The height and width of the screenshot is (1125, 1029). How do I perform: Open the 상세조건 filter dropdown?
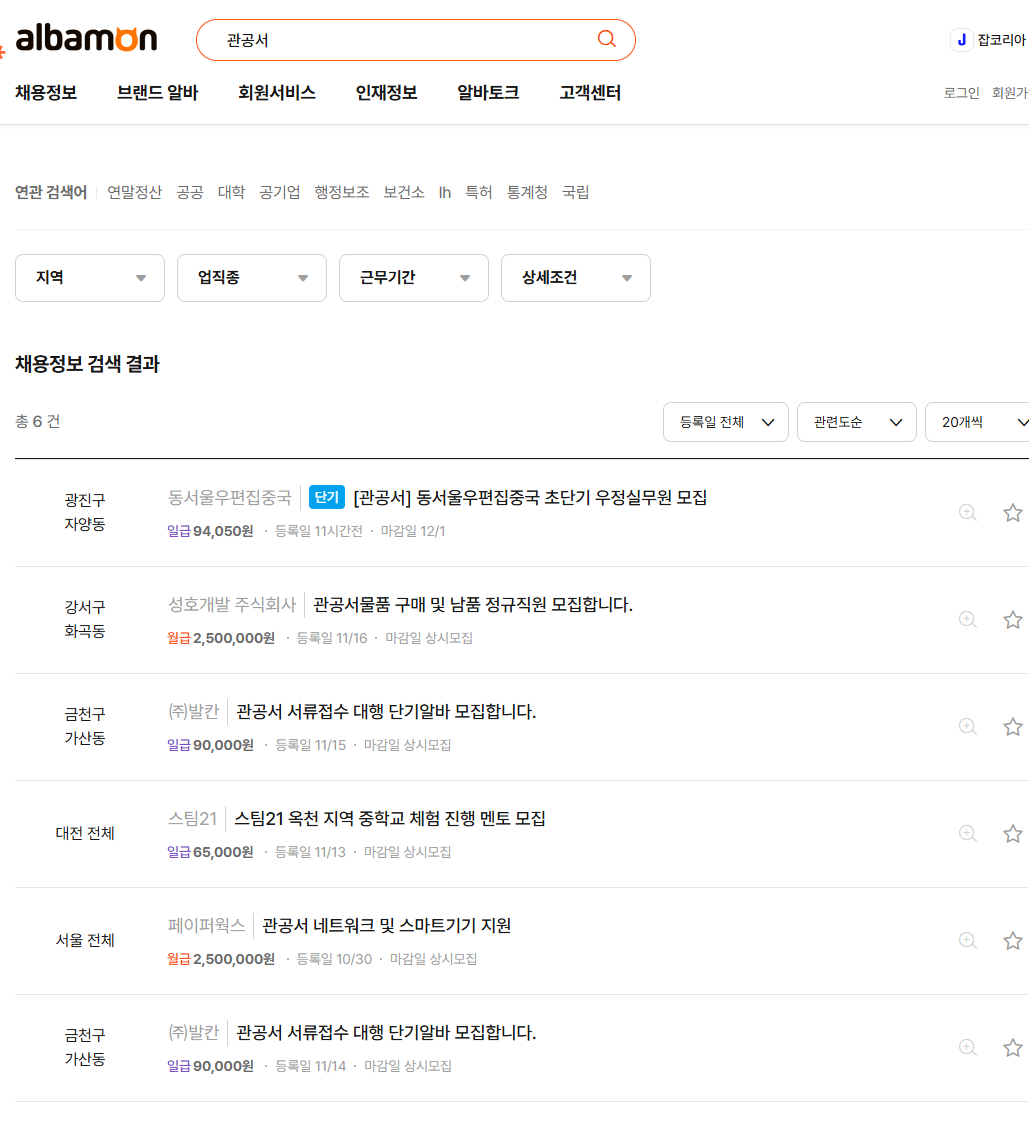[x=576, y=278]
